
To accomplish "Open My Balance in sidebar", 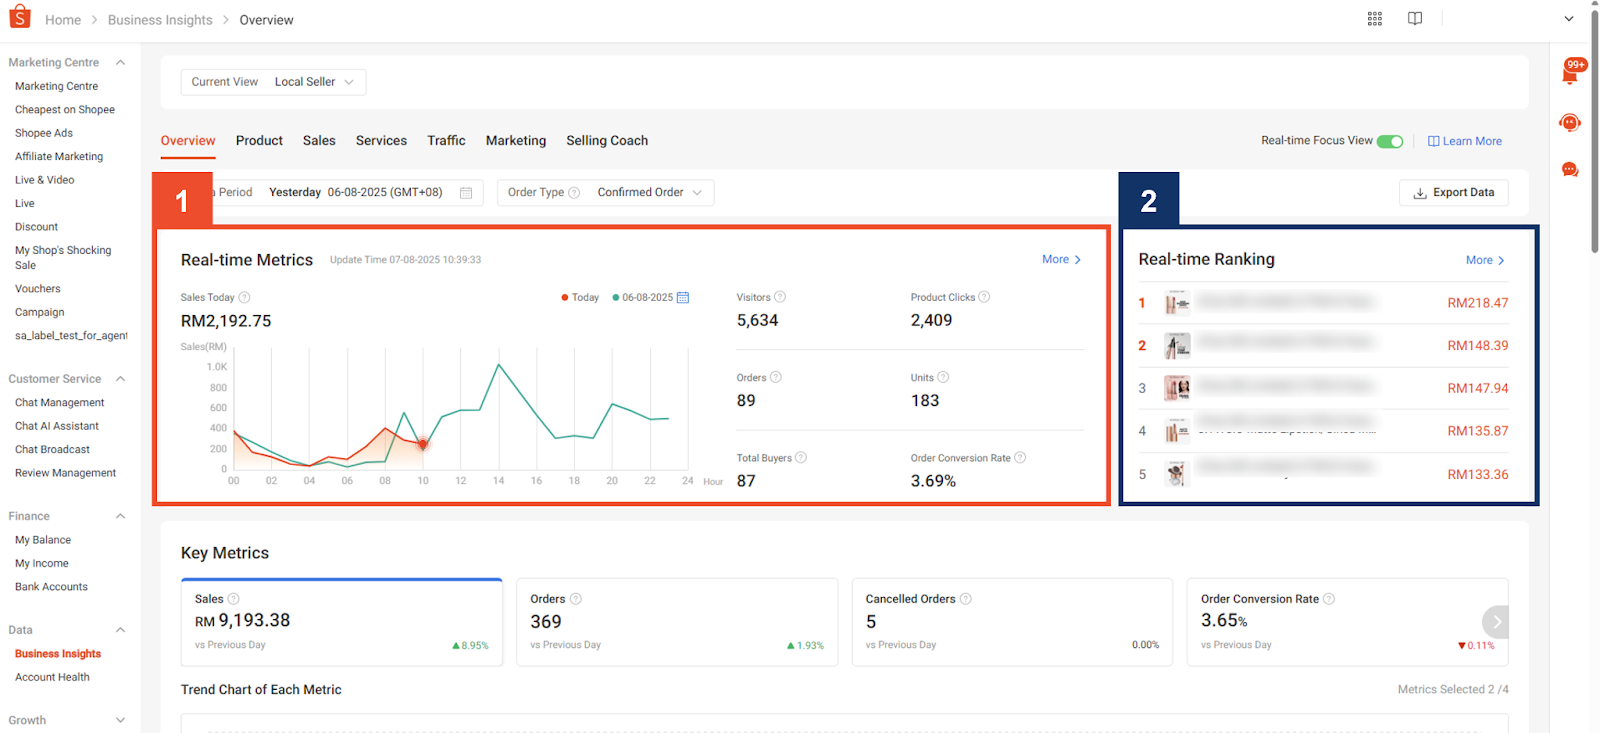I will (x=43, y=540).
